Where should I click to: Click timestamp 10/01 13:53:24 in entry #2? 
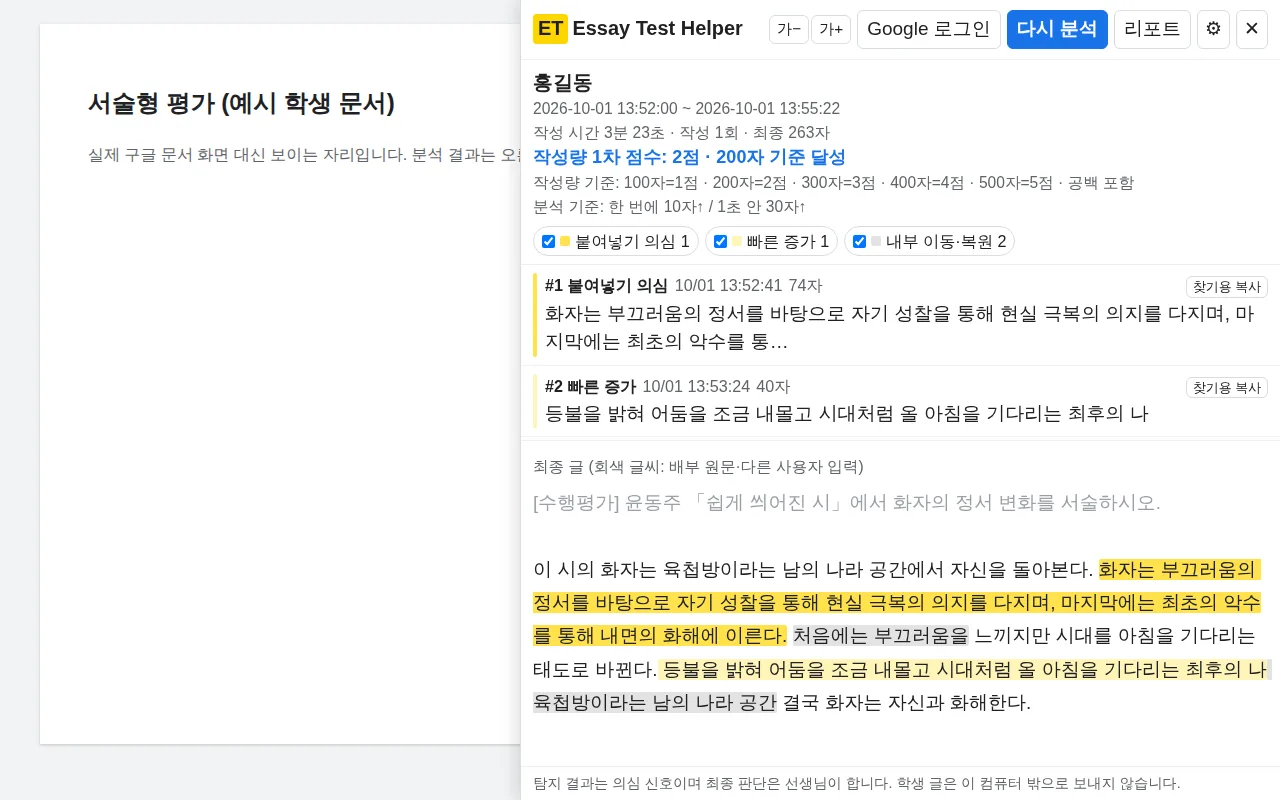[x=696, y=387]
